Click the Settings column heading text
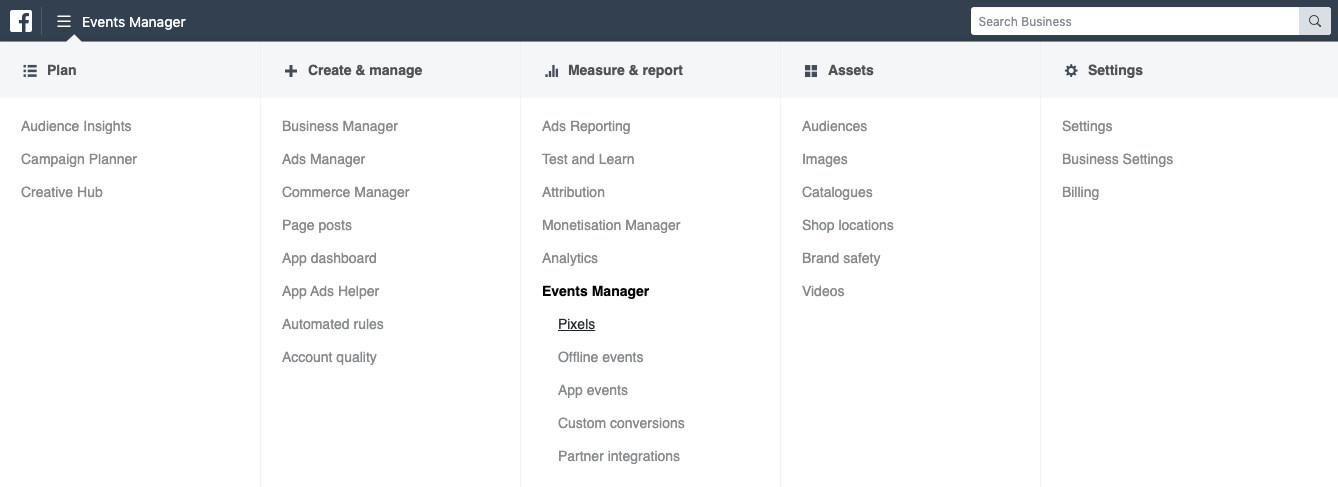This screenshot has height=487, width=1338. [1115, 70]
